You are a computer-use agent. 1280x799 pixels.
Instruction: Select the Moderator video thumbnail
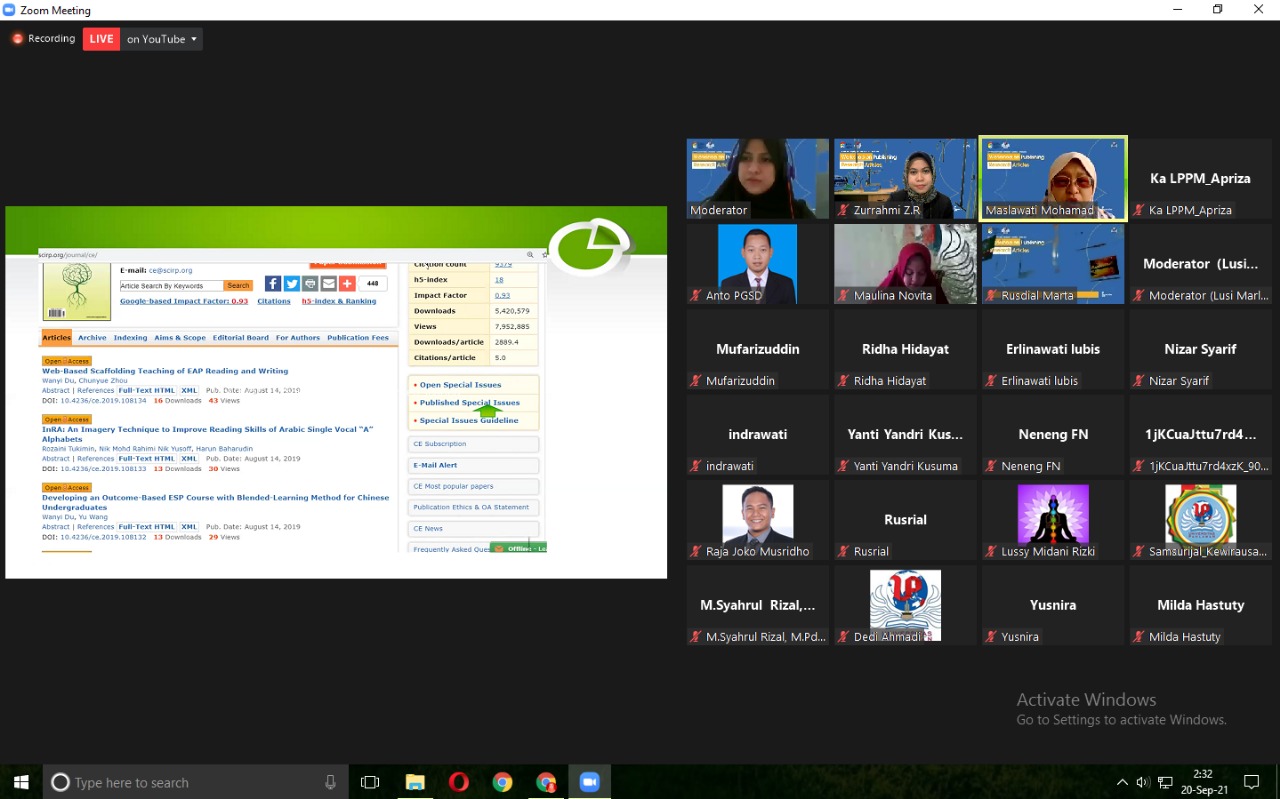pos(757,179)
